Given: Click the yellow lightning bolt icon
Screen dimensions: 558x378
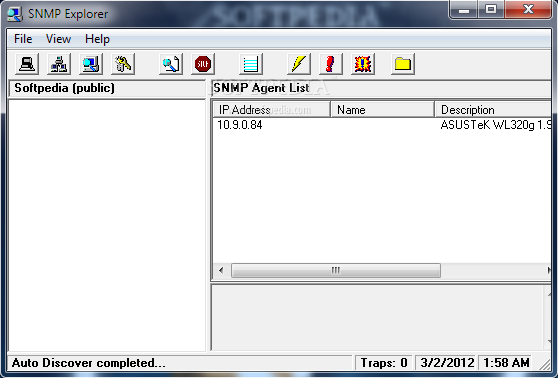Looking at the screenshot, I should point(299,64).
